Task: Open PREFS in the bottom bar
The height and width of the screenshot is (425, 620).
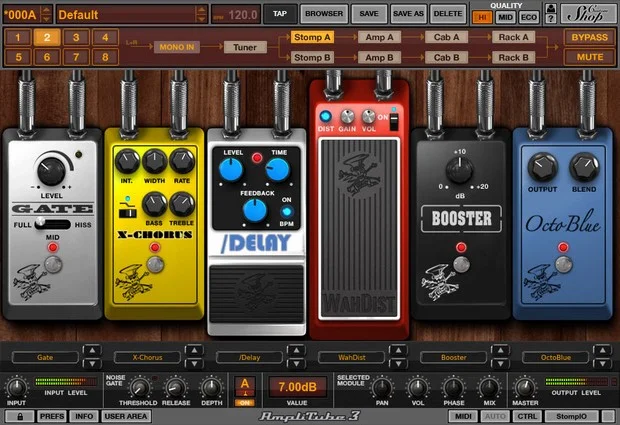Action: (x=52, y=416)
